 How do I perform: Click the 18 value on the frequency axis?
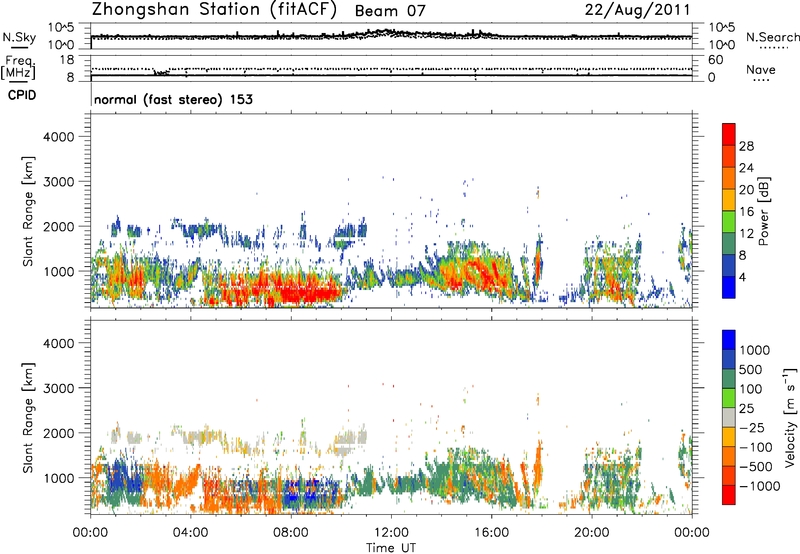pyautogui.click(x=67, y=60)
